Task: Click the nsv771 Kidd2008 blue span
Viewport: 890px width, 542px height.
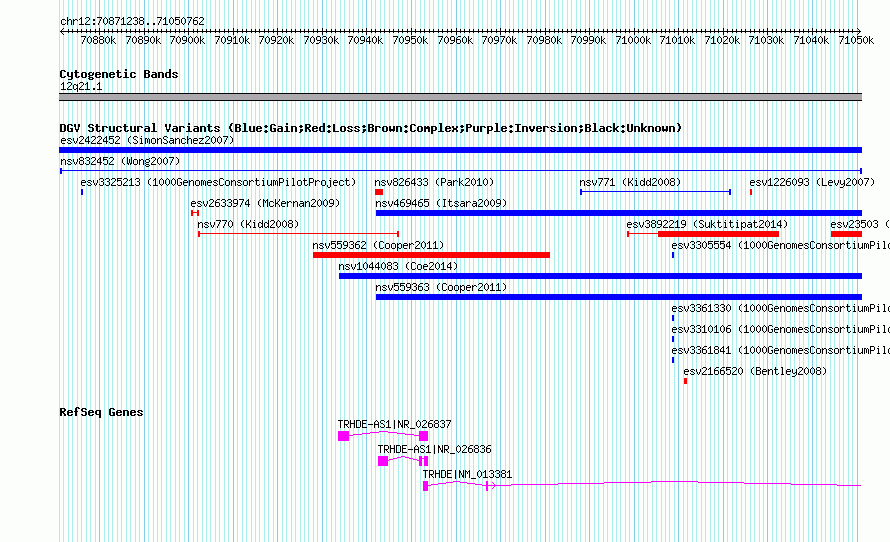Action: point(655,192)
